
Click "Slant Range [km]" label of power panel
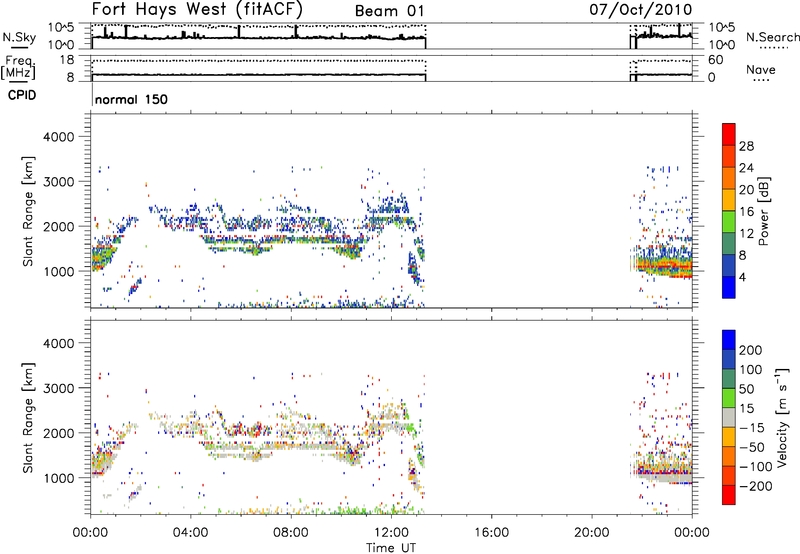28,211
